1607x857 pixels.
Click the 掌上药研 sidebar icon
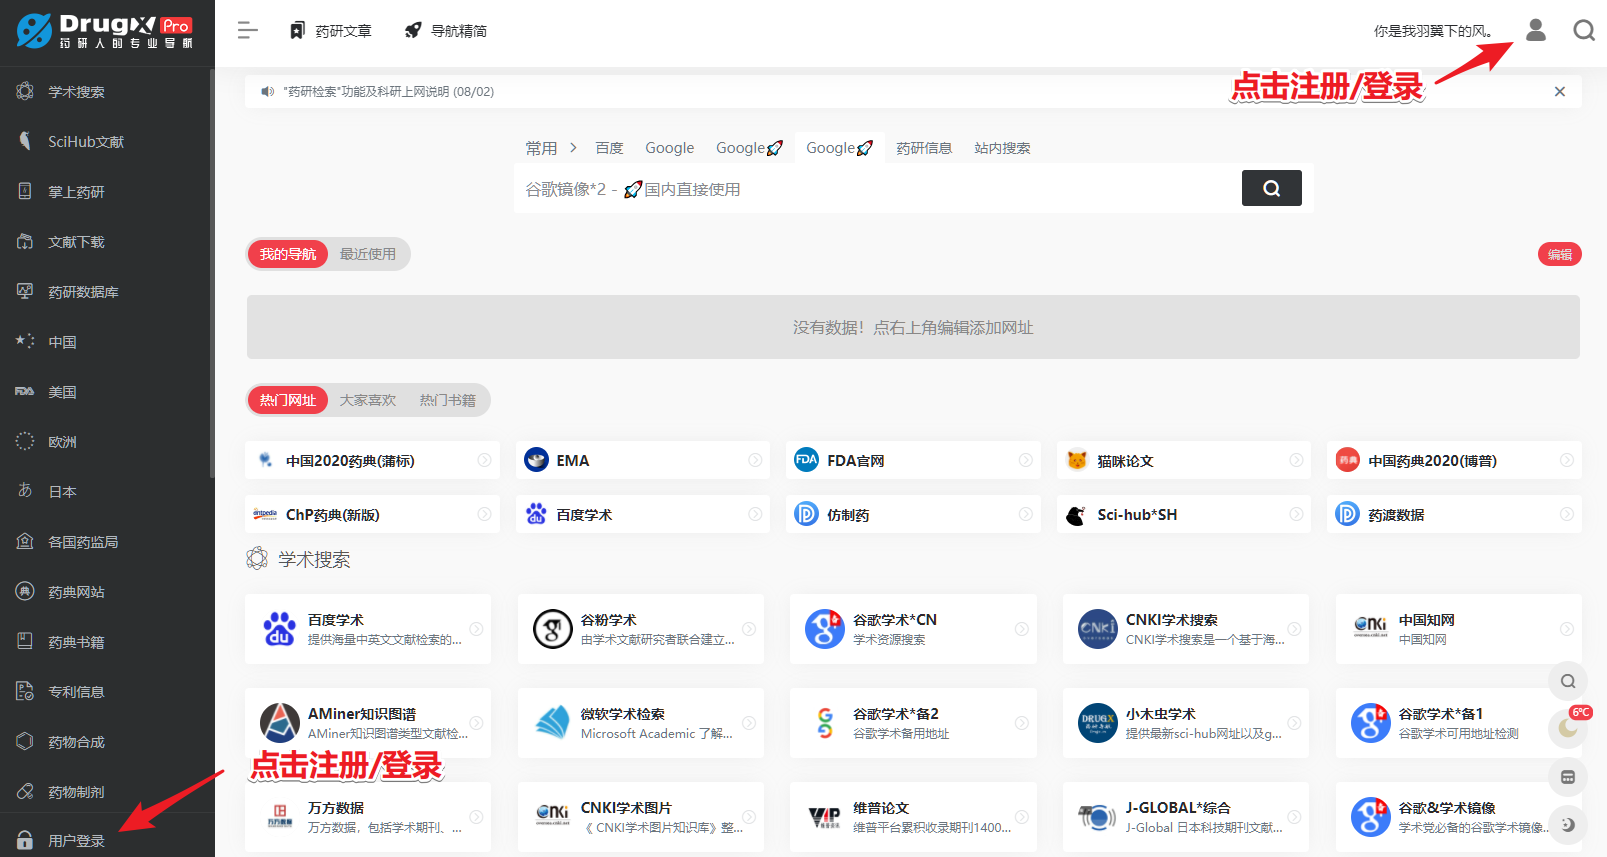(x=25, y=191)
